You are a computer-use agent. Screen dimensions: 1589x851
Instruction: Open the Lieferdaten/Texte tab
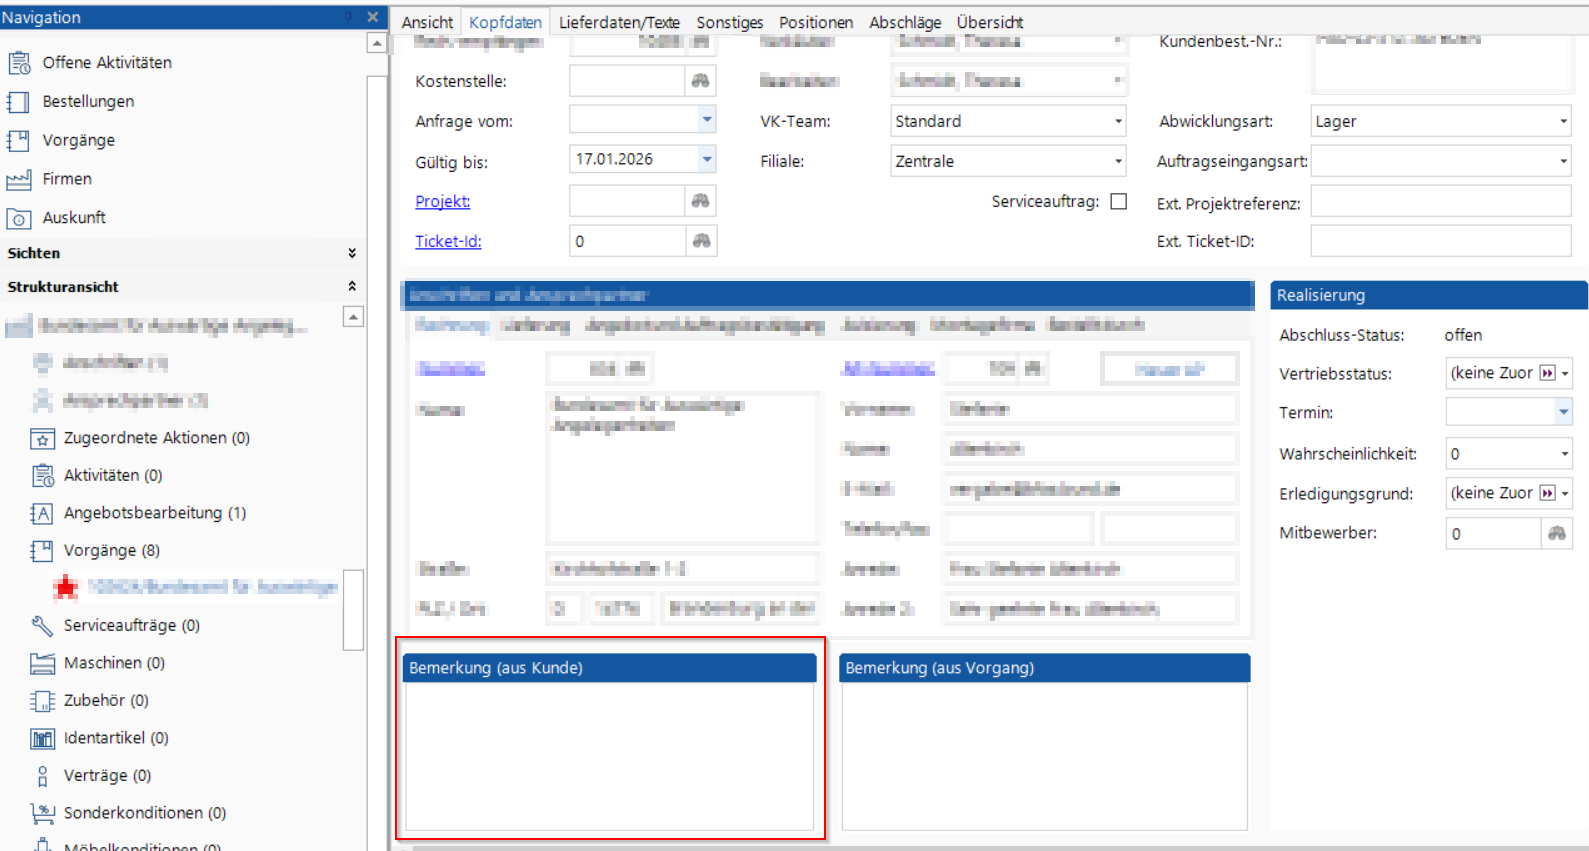[618, 22]
